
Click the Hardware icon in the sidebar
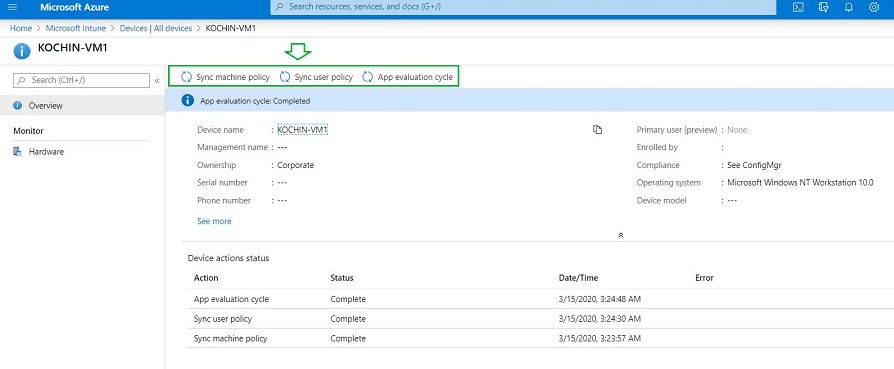18,152
